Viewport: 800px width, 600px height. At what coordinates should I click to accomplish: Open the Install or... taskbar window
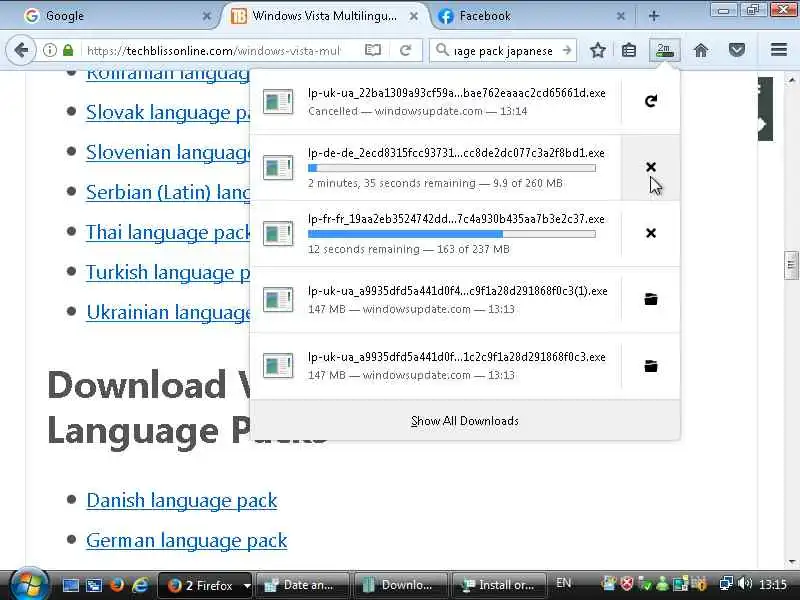499,585
